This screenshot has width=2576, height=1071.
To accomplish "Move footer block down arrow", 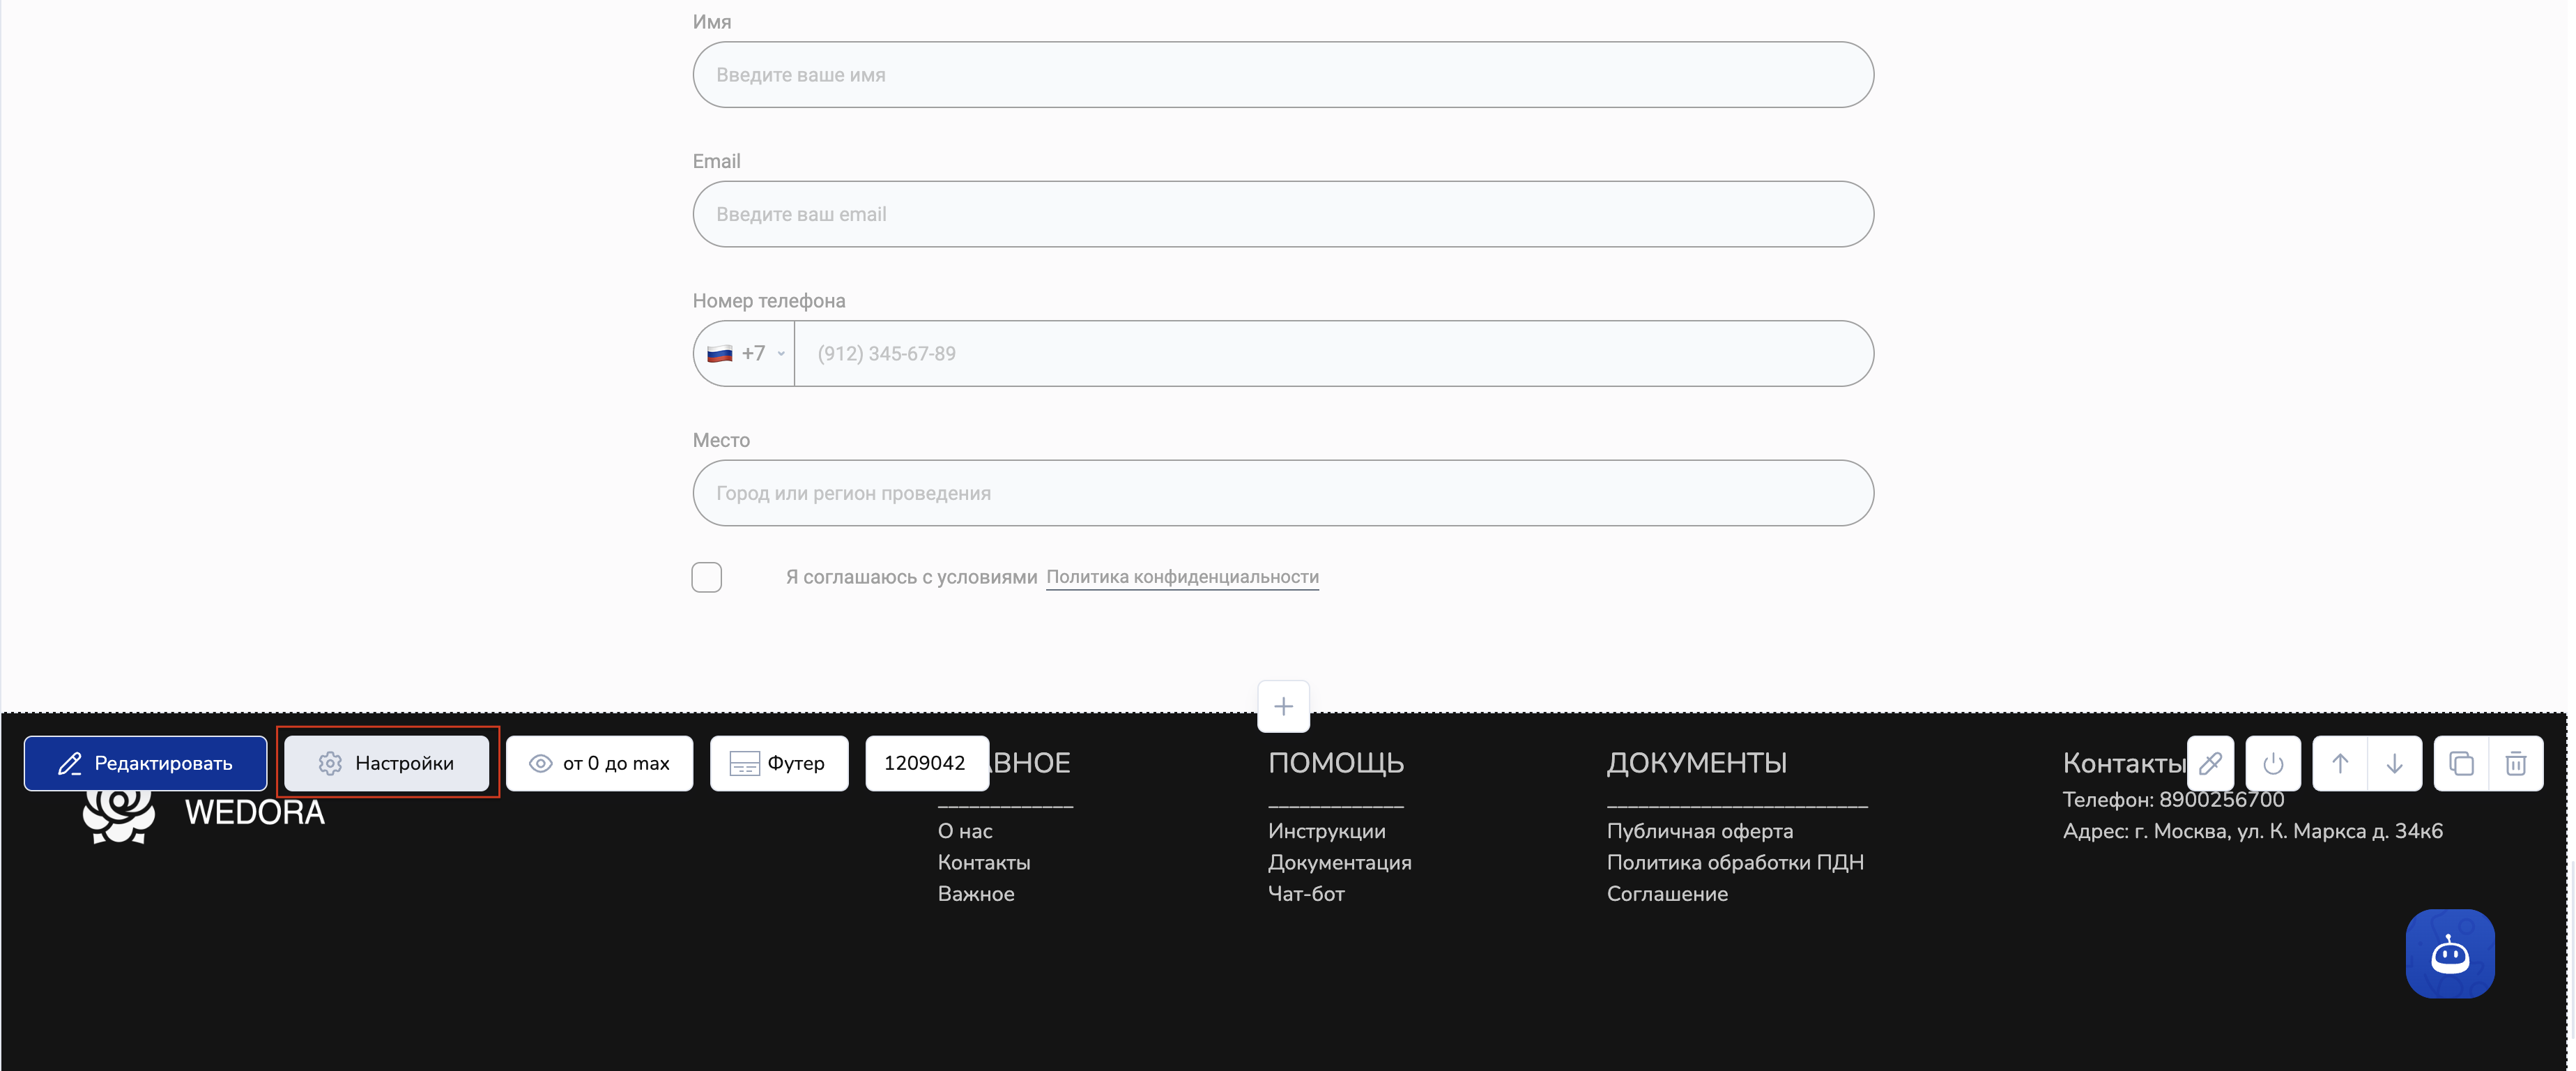I will point(2394,764).
